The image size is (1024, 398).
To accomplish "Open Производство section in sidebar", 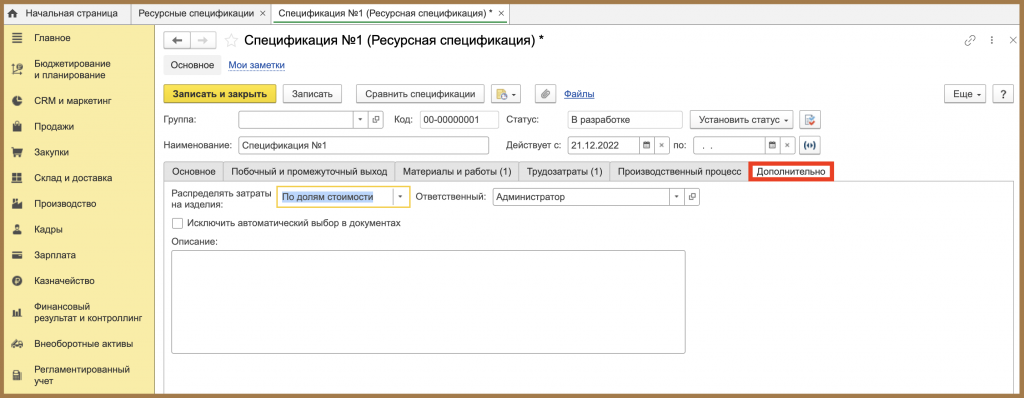I will [x=65, y=204].
